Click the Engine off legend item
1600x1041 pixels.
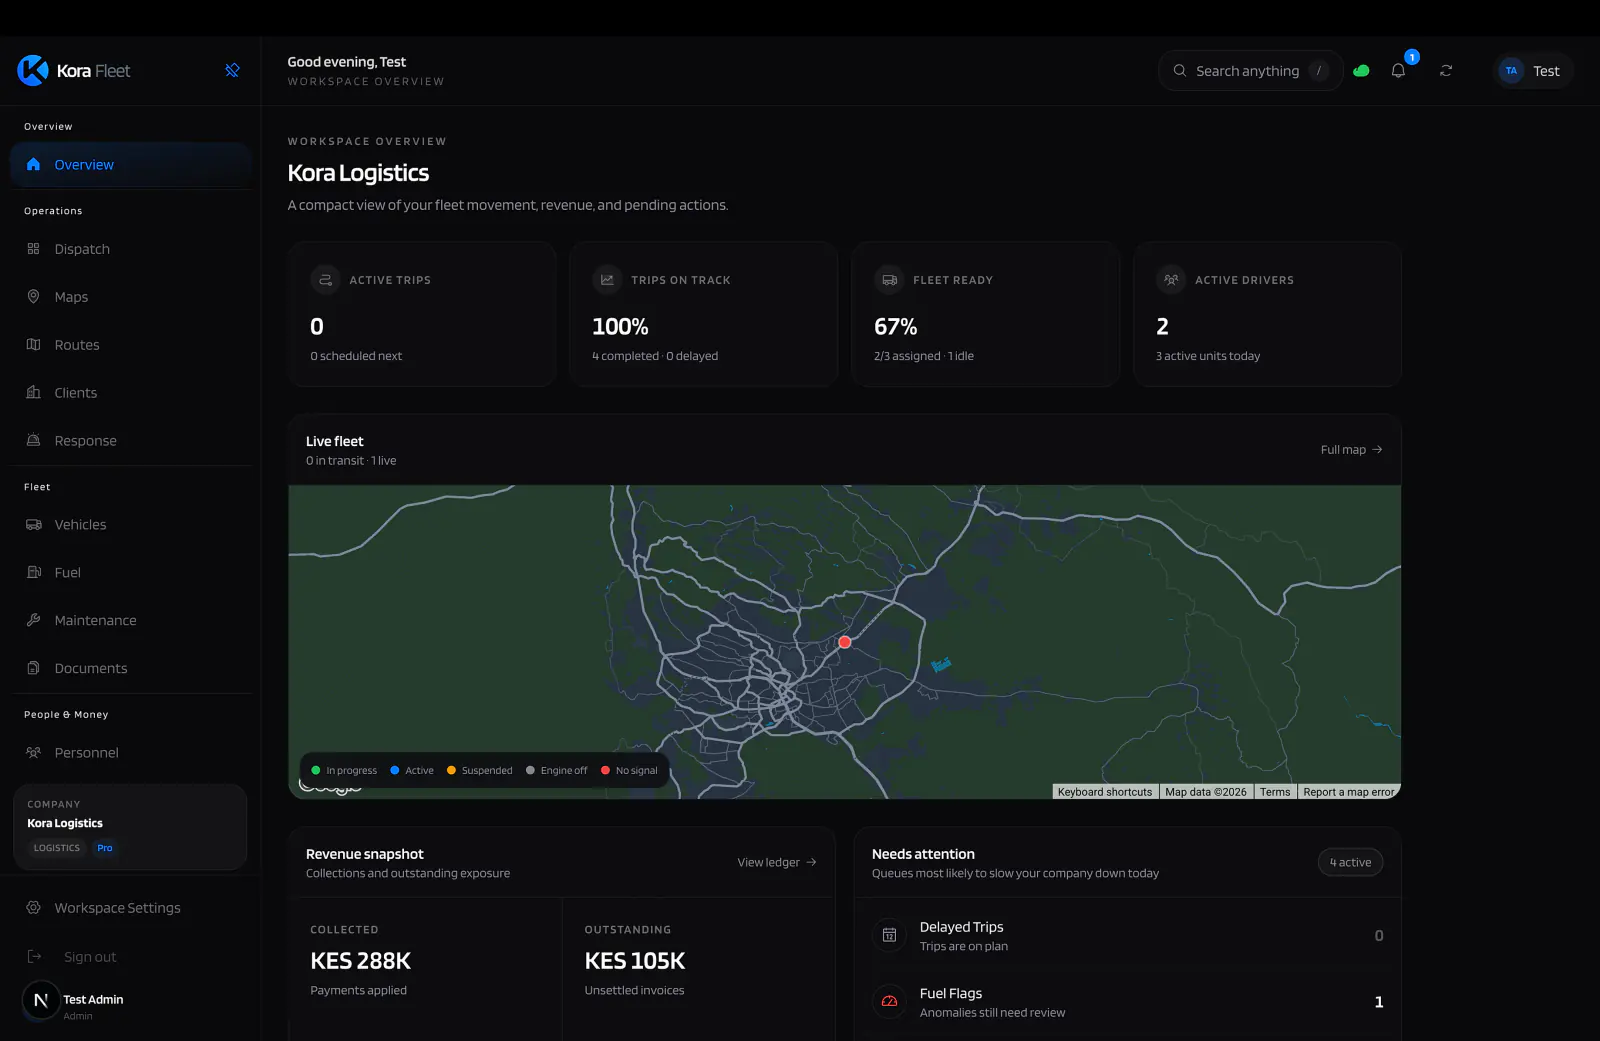pos(556,771)
